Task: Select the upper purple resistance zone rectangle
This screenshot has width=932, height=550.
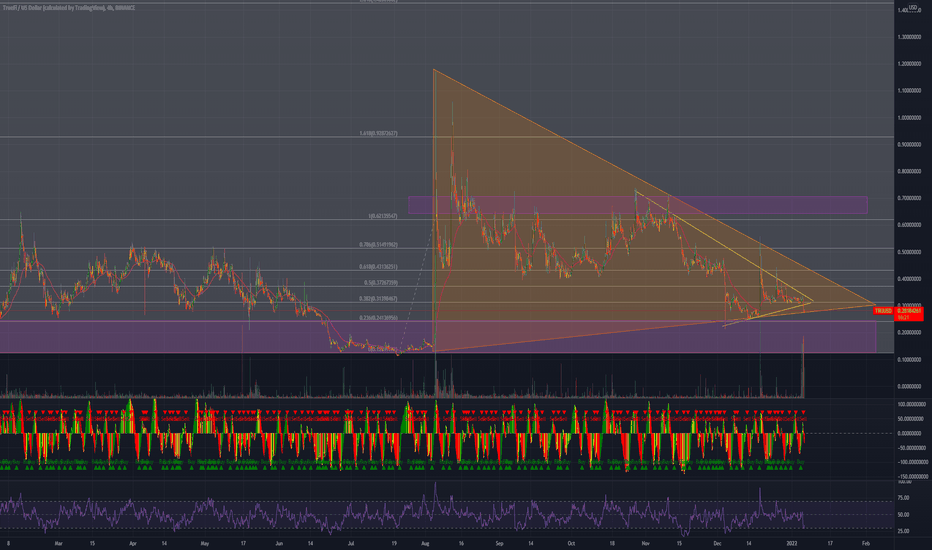Action: pyautogui.click(x=638, y=205)
